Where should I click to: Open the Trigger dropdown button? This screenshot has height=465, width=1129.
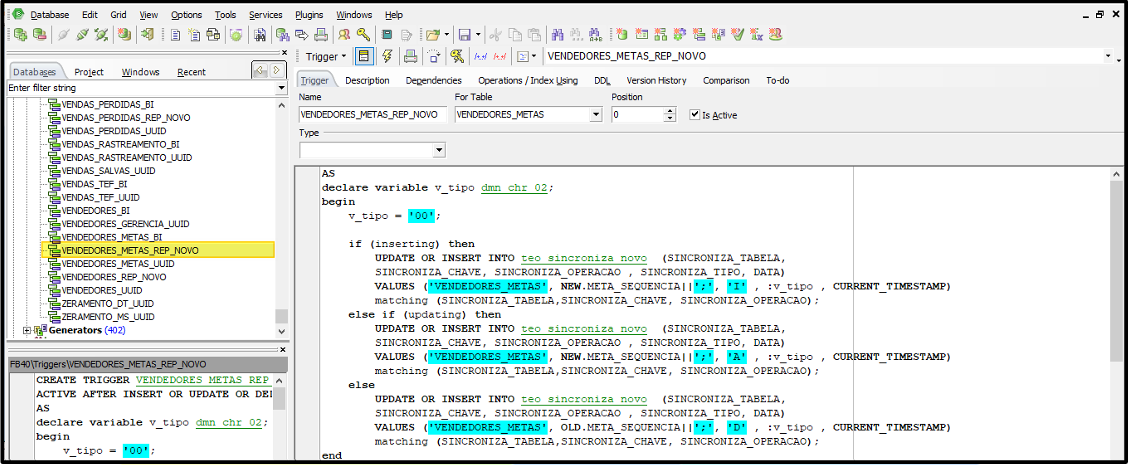point(326,57)
